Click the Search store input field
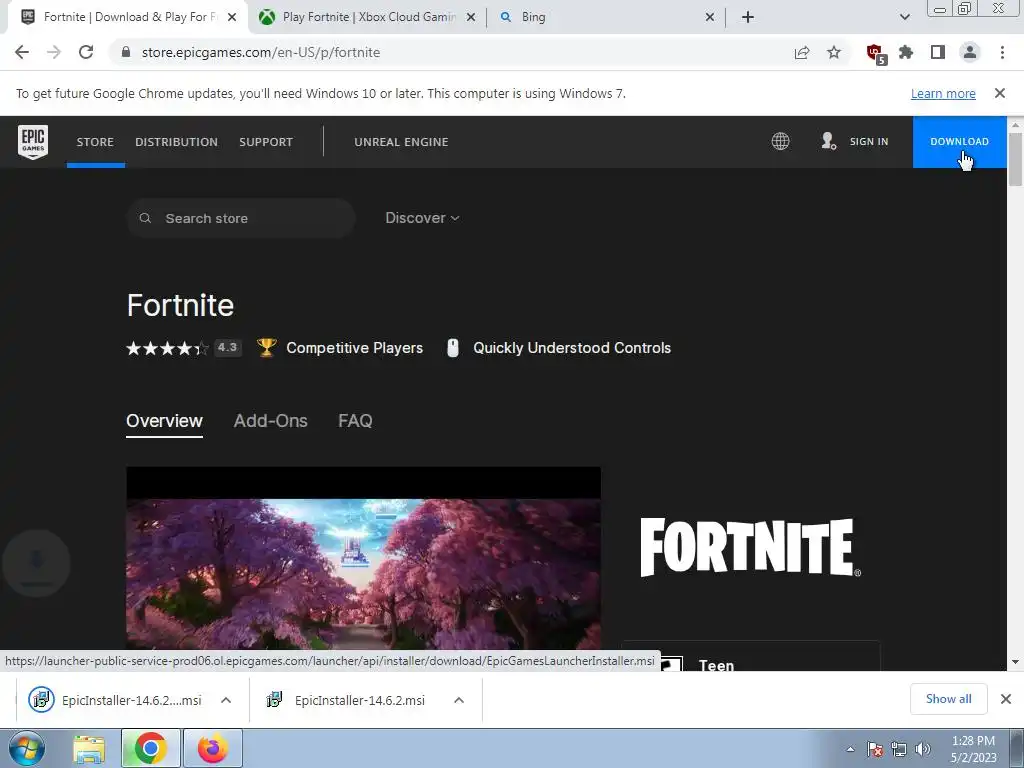The height and width of the screenshot is (768, 1024). tap(241, 218)
